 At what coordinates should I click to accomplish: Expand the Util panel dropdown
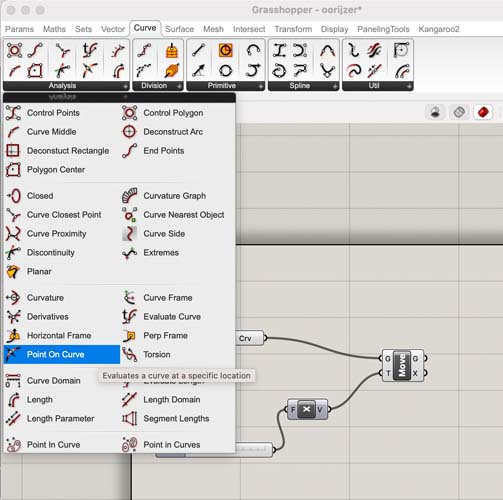point(409,86)
